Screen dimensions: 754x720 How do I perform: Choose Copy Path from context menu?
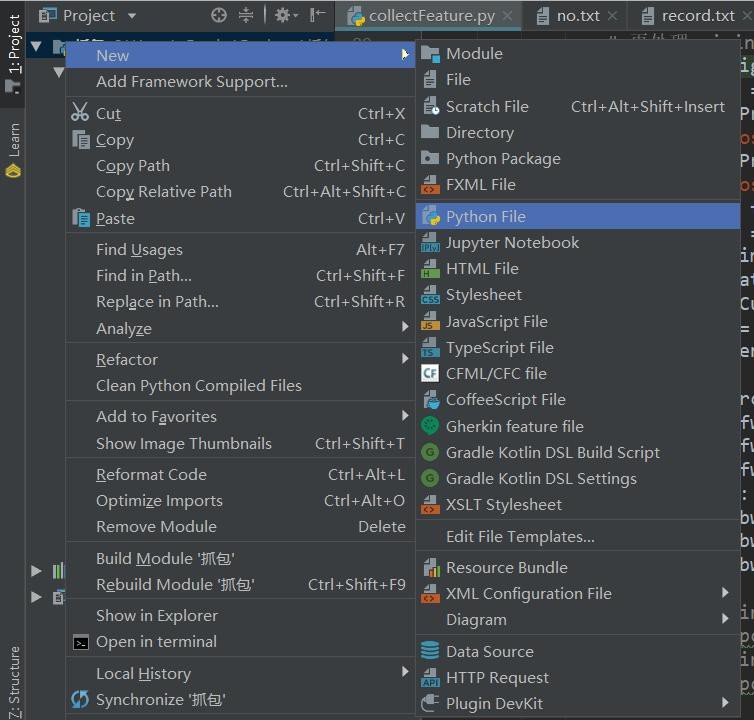[x=240, y=166]
